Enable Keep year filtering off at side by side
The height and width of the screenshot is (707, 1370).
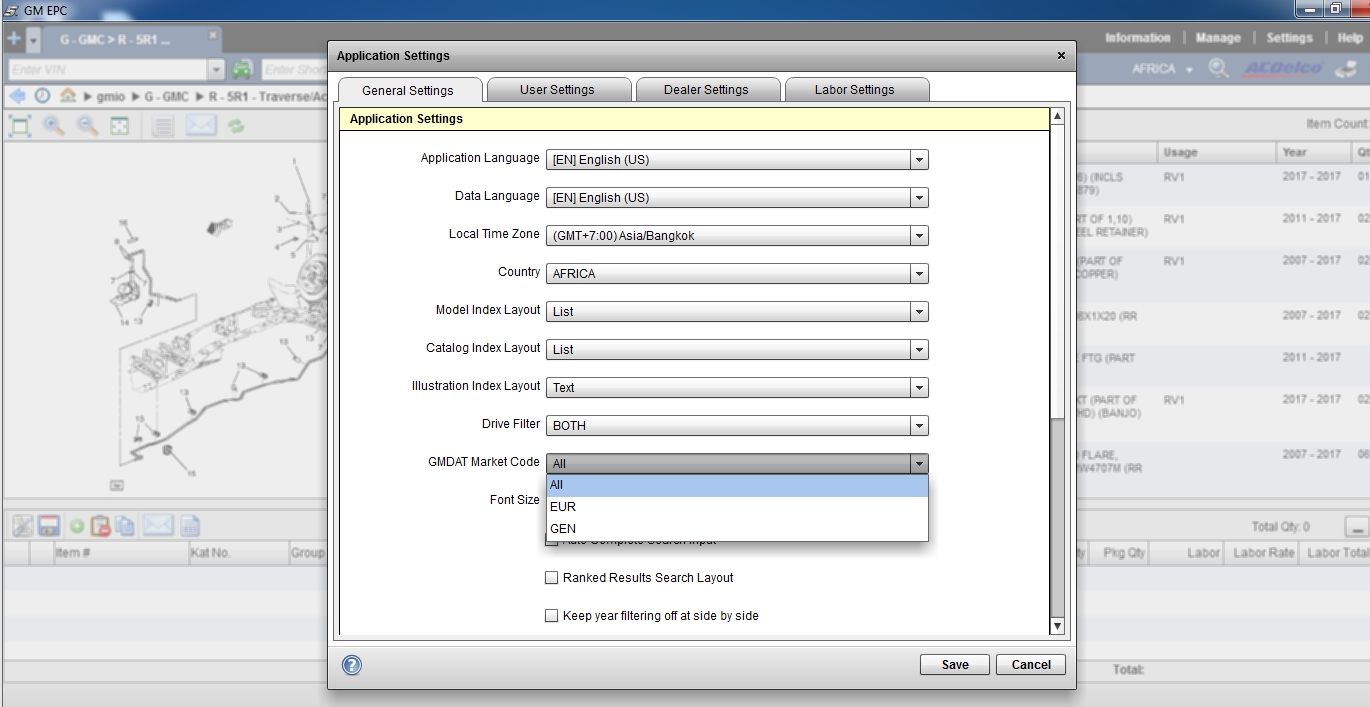click(x=551, y=616)
